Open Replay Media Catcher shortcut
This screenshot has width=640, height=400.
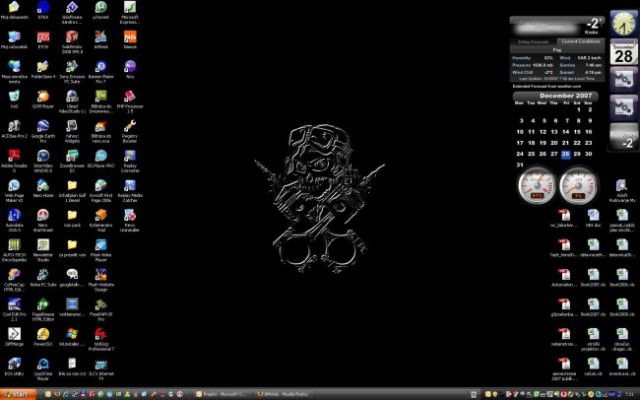point(130,191)
